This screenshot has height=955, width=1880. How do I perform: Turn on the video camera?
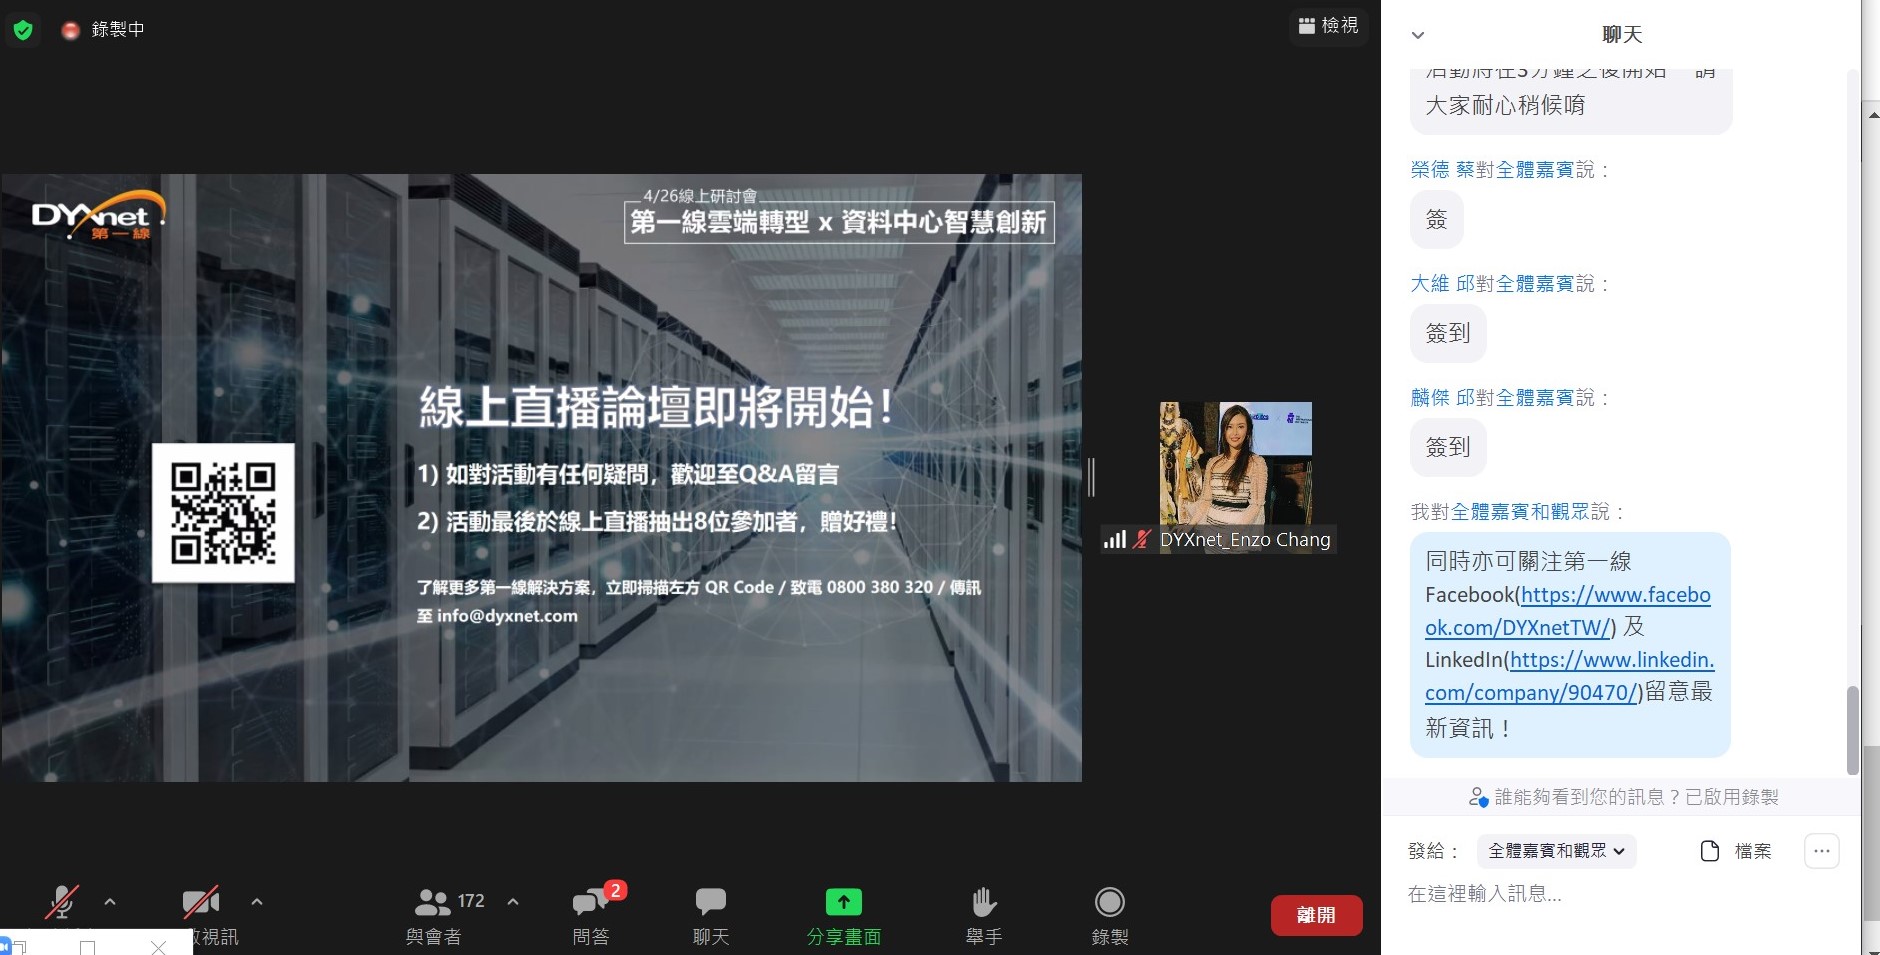coord(201,902)
